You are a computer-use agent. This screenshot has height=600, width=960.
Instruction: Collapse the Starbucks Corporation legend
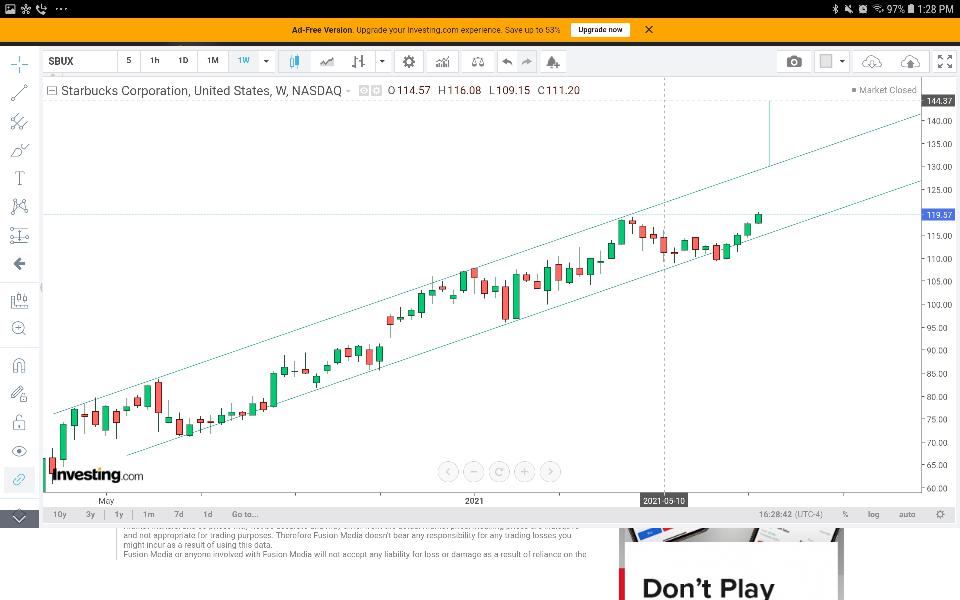52,90
